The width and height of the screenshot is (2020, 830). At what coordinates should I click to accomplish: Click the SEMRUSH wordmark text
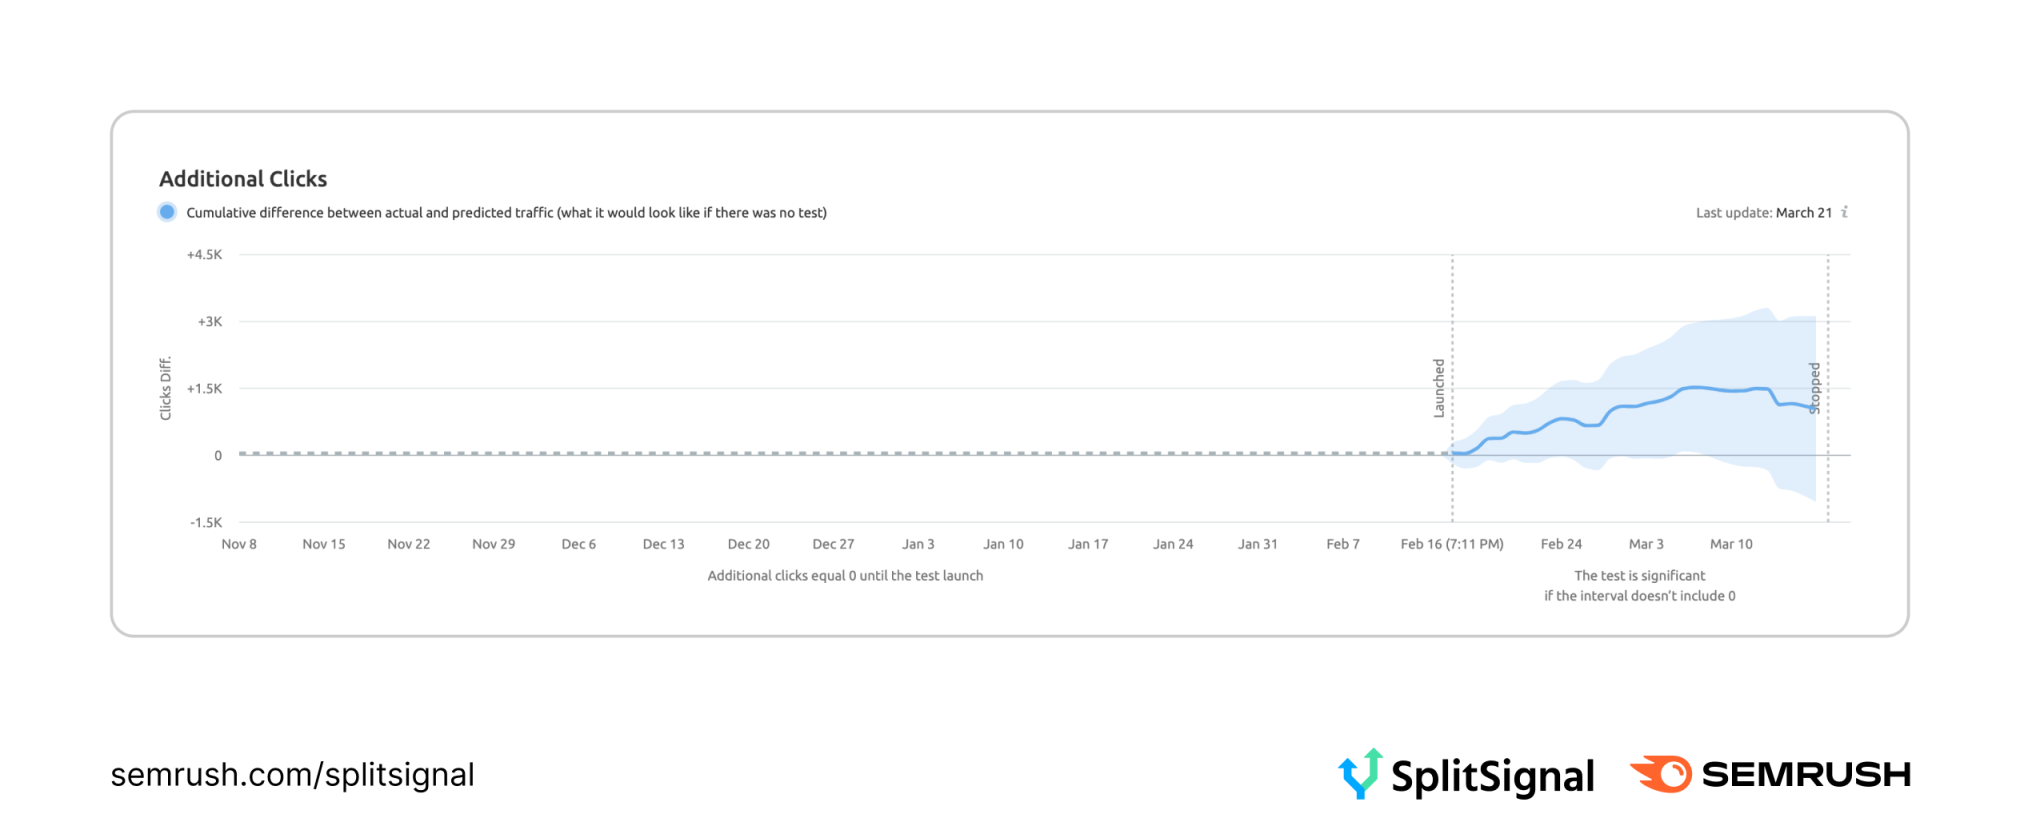coord(1806,774)
